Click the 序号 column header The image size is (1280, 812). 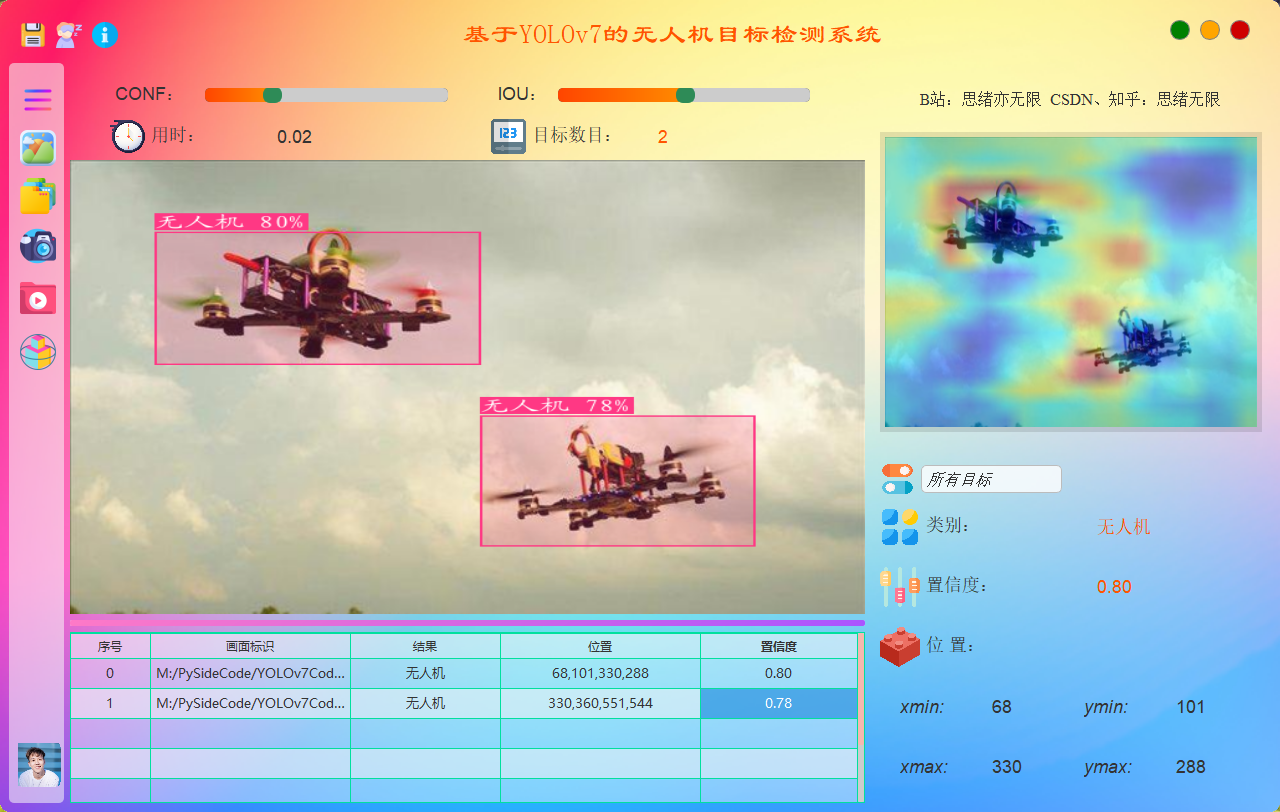point(110,647)
